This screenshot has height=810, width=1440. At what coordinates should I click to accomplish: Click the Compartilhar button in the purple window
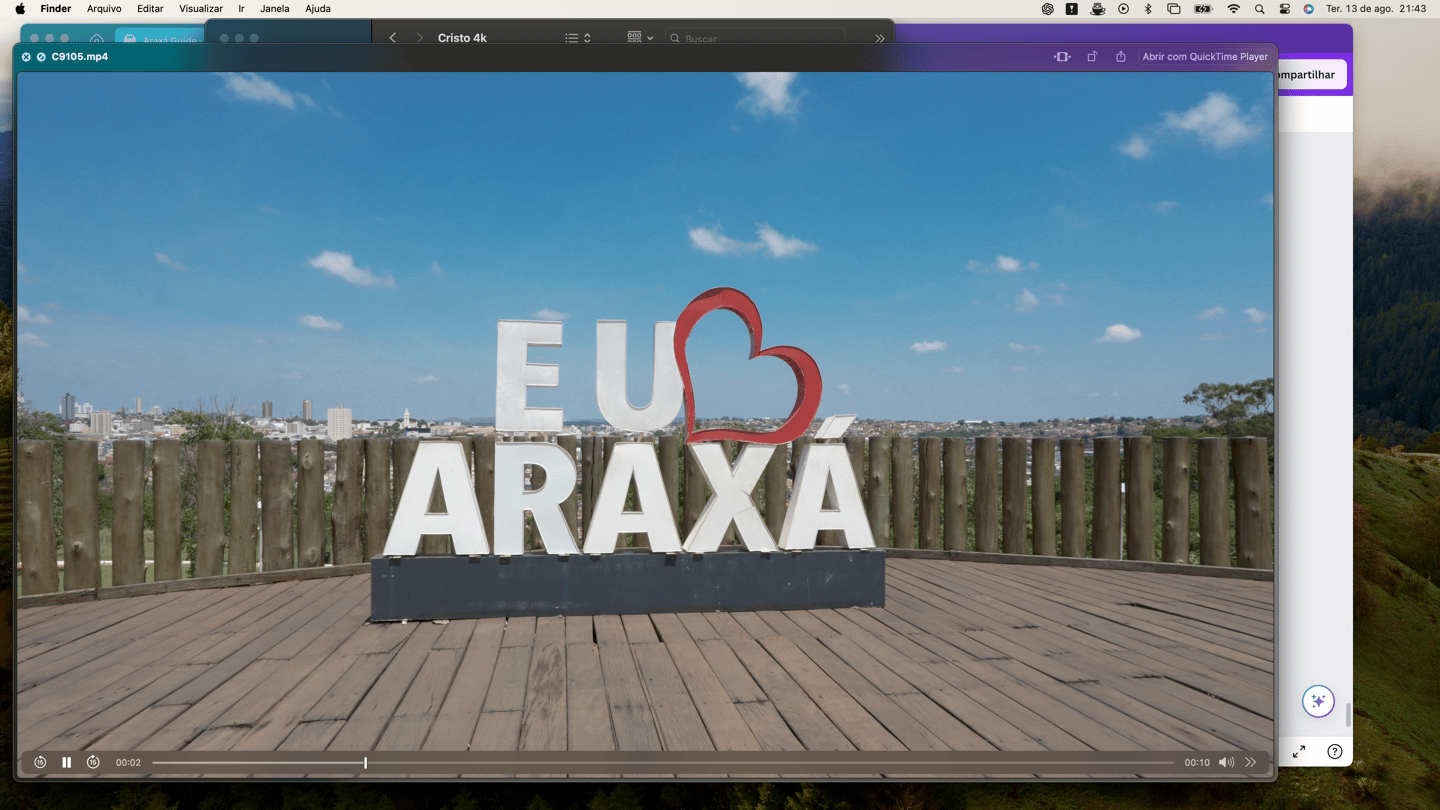1311,74
